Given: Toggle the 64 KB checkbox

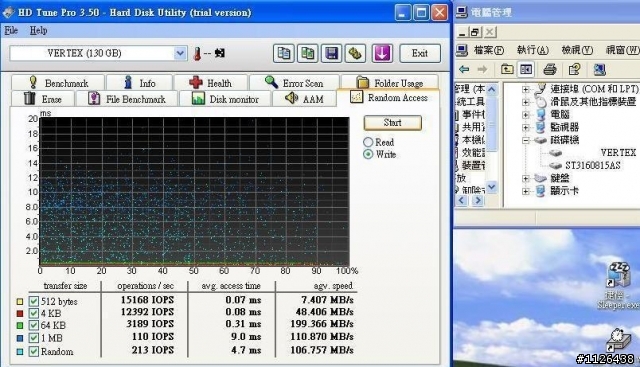Looking at the screenshot, I should coord(33,325).
